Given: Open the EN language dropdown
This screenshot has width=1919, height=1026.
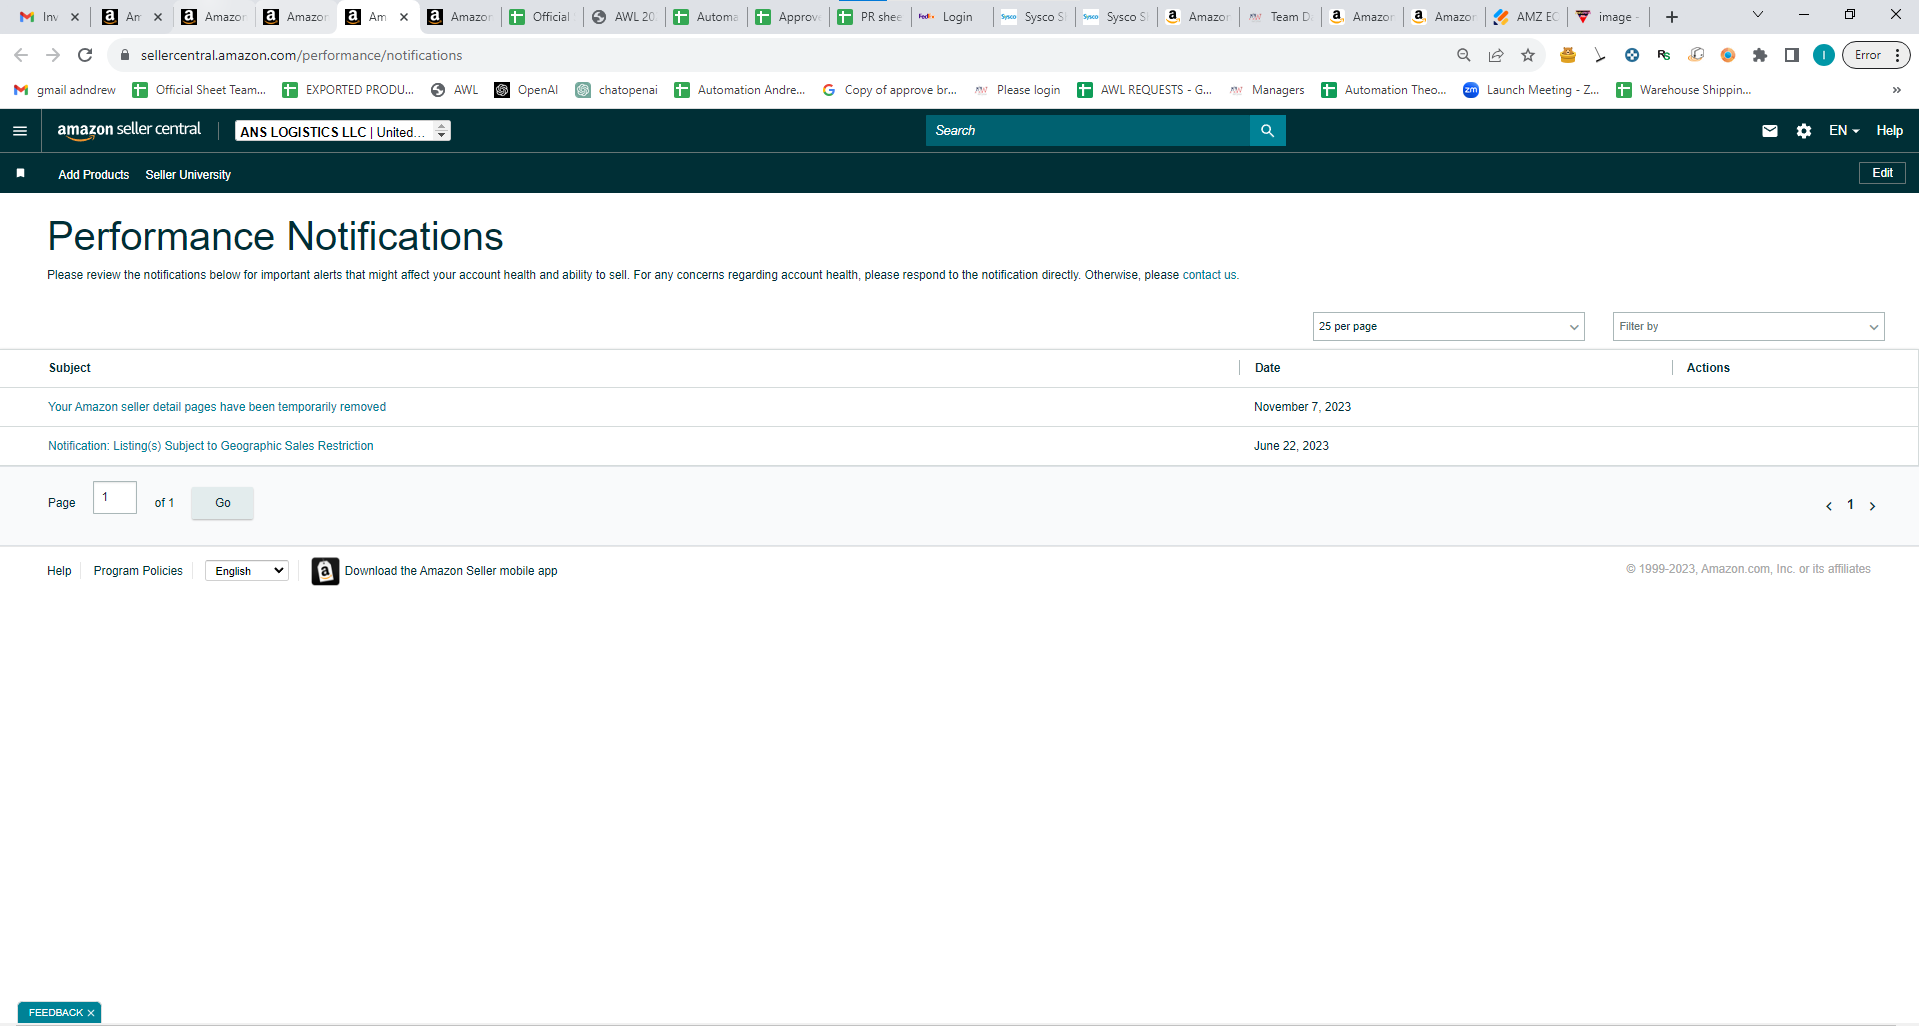Looking at the screenshot, I should pyautogui.click(x=1844, y=131).
